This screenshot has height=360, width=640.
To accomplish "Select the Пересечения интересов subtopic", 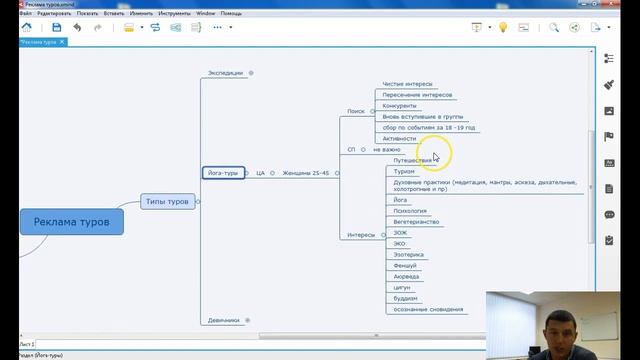I will tap(417, 95).
